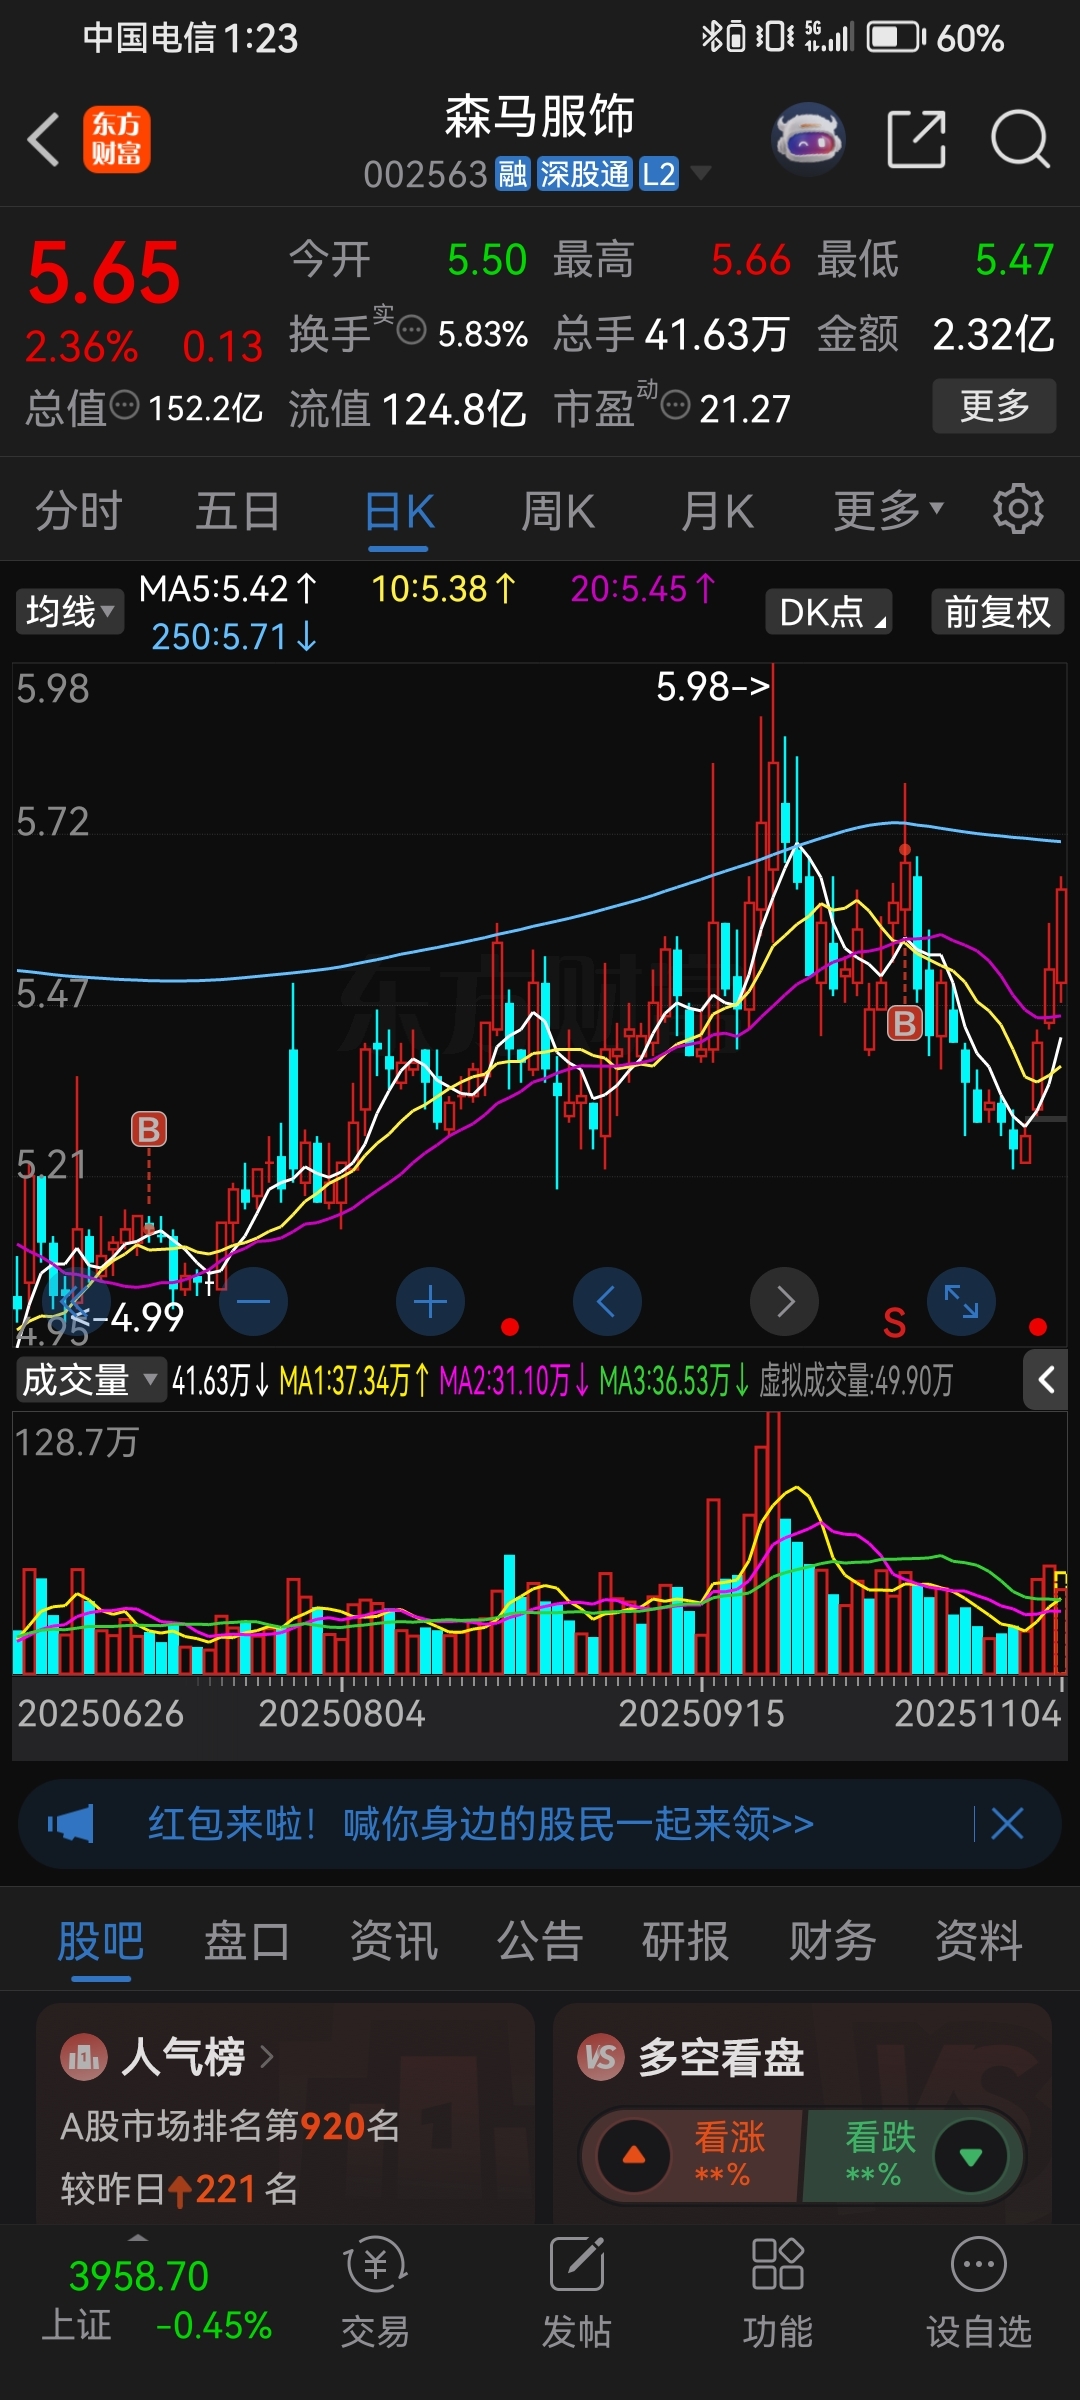
Task: Tap the red S sell marker
Action: 894,1323
